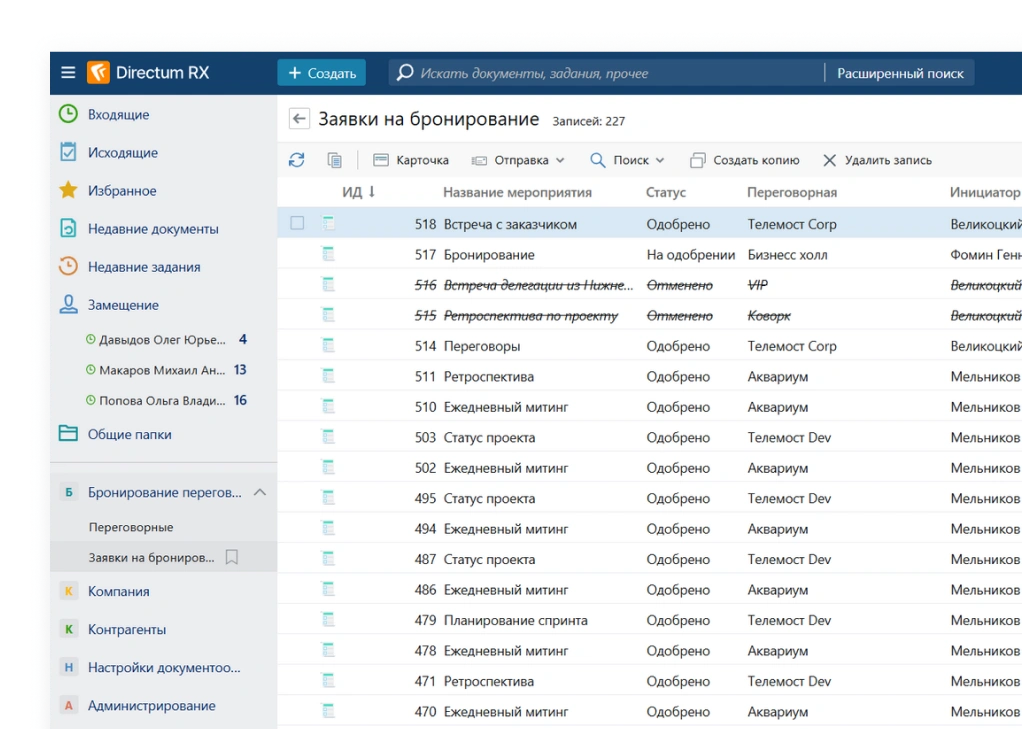The height and width of the screenshot is (729, 1022).
Task: Click the hamburger menu icon
Action: click(x=68, y=73)
